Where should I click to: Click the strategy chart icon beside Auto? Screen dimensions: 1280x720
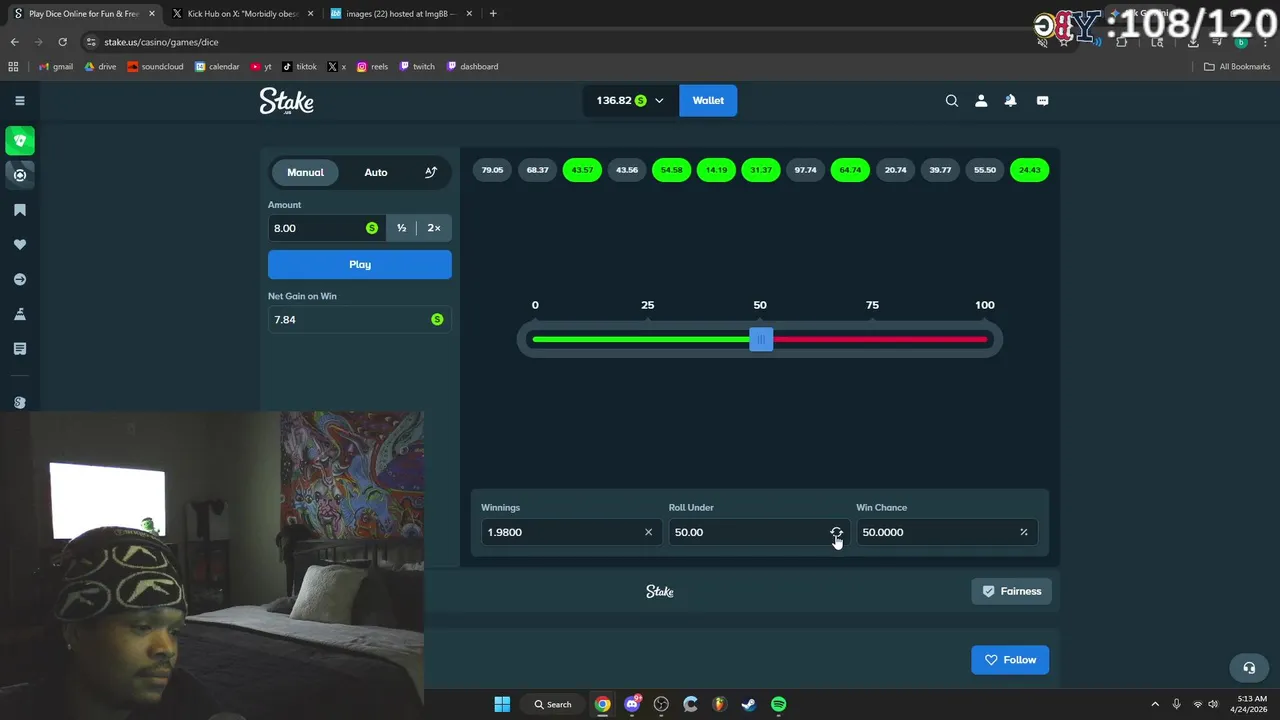[x=431, y=172]
